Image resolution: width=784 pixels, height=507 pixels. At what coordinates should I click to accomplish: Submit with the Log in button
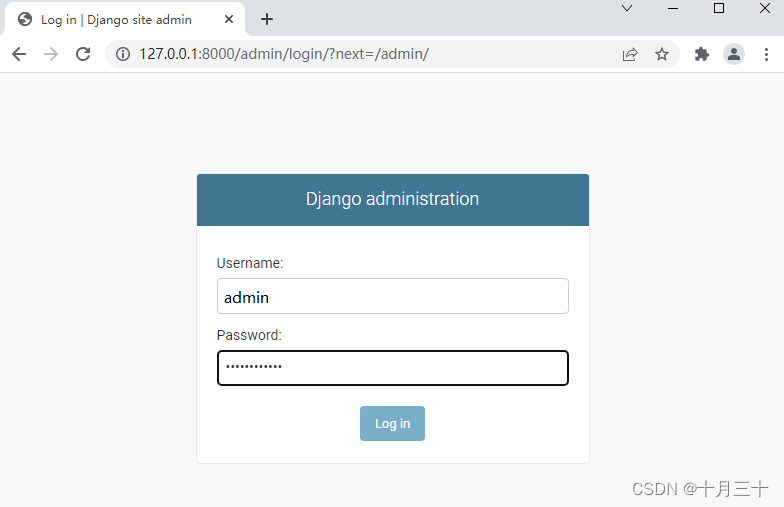pos(392,424)
